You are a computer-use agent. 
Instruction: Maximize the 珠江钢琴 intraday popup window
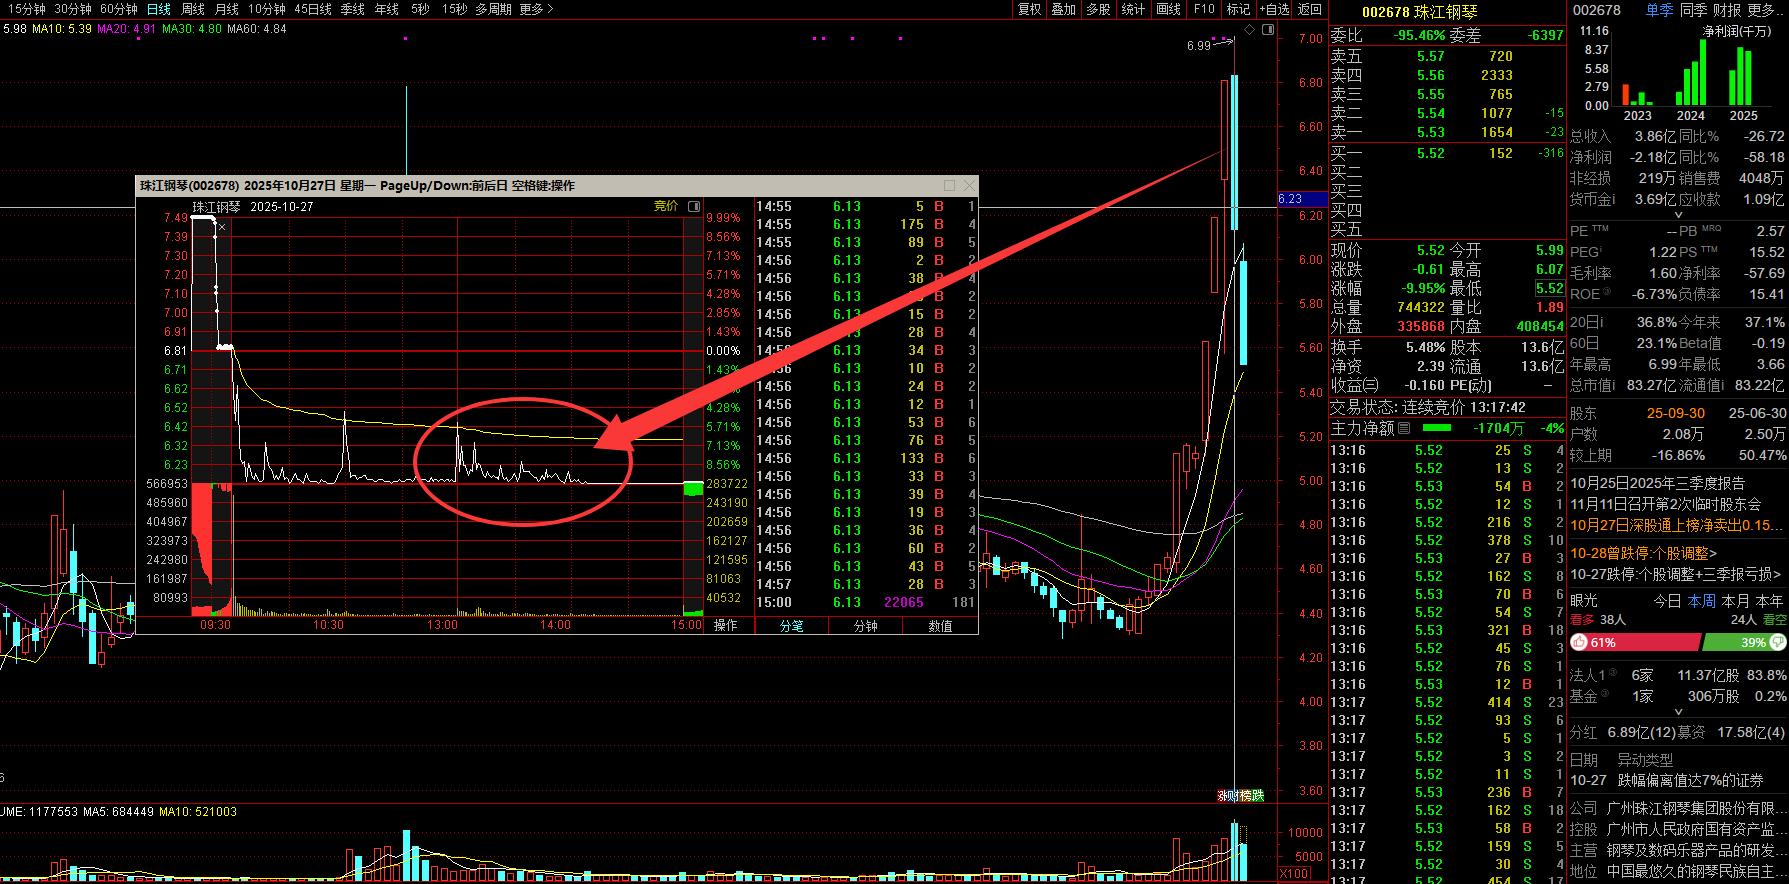click(x=950, y=185)
